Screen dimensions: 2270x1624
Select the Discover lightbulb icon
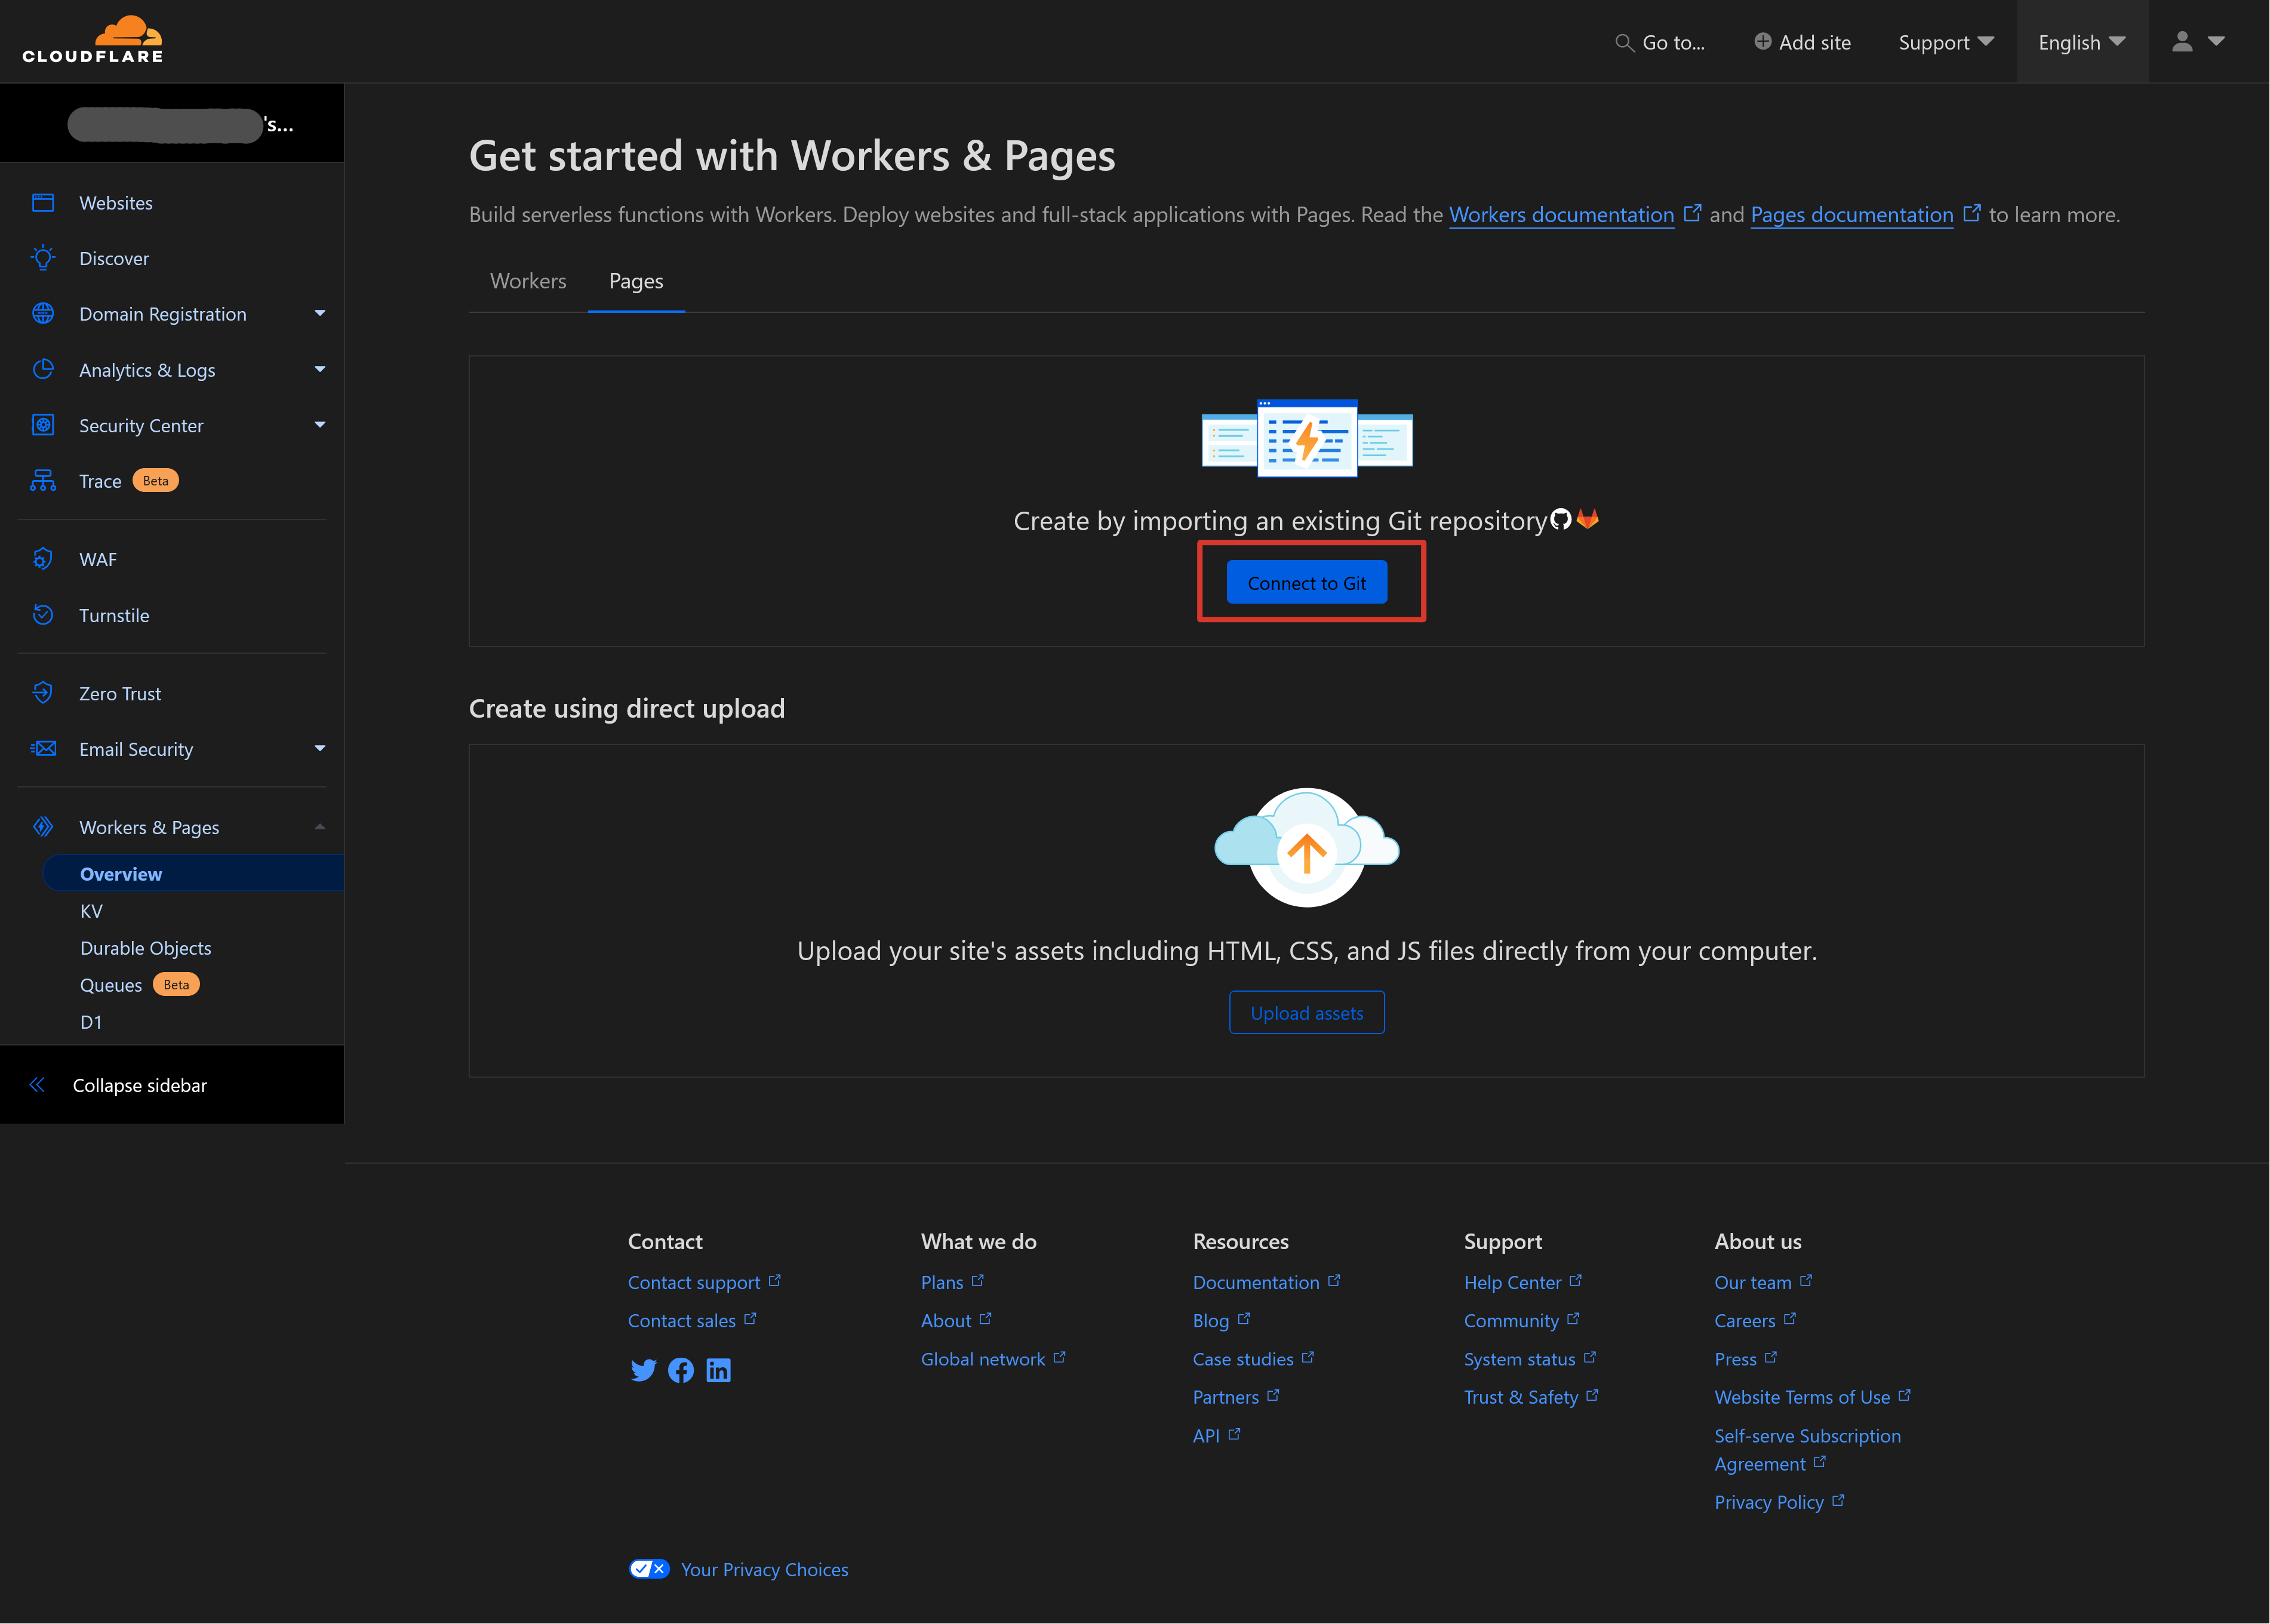pyautogui.click(x=43, y=258)
